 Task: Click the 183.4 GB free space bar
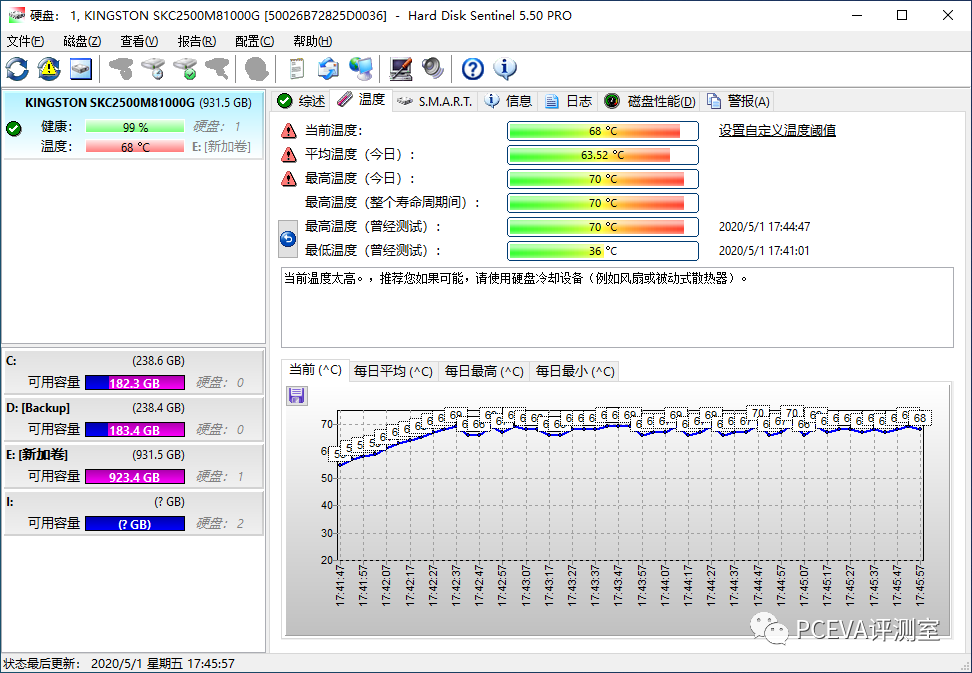pos(135,430)
